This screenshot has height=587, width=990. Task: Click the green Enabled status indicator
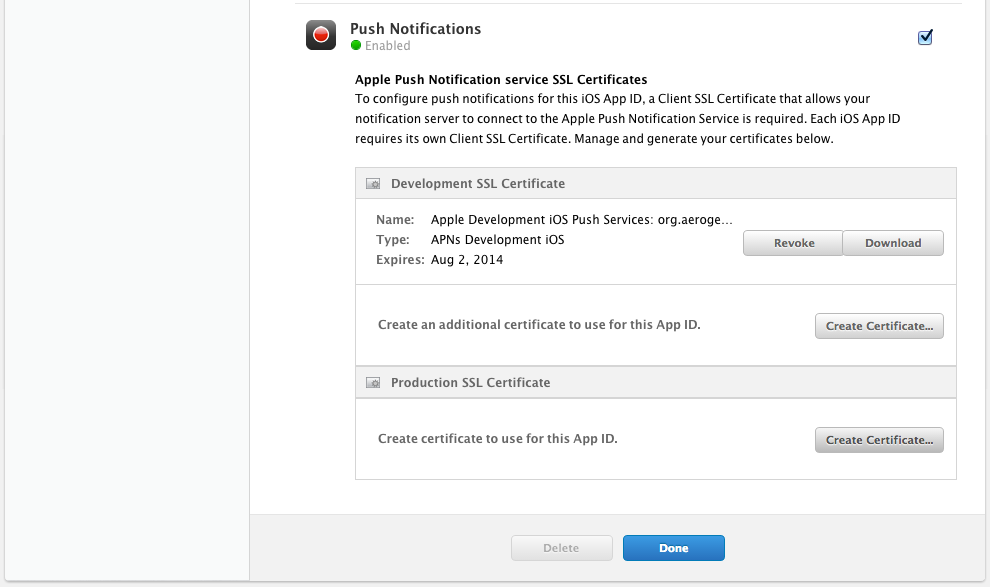[x=356, y=45]
